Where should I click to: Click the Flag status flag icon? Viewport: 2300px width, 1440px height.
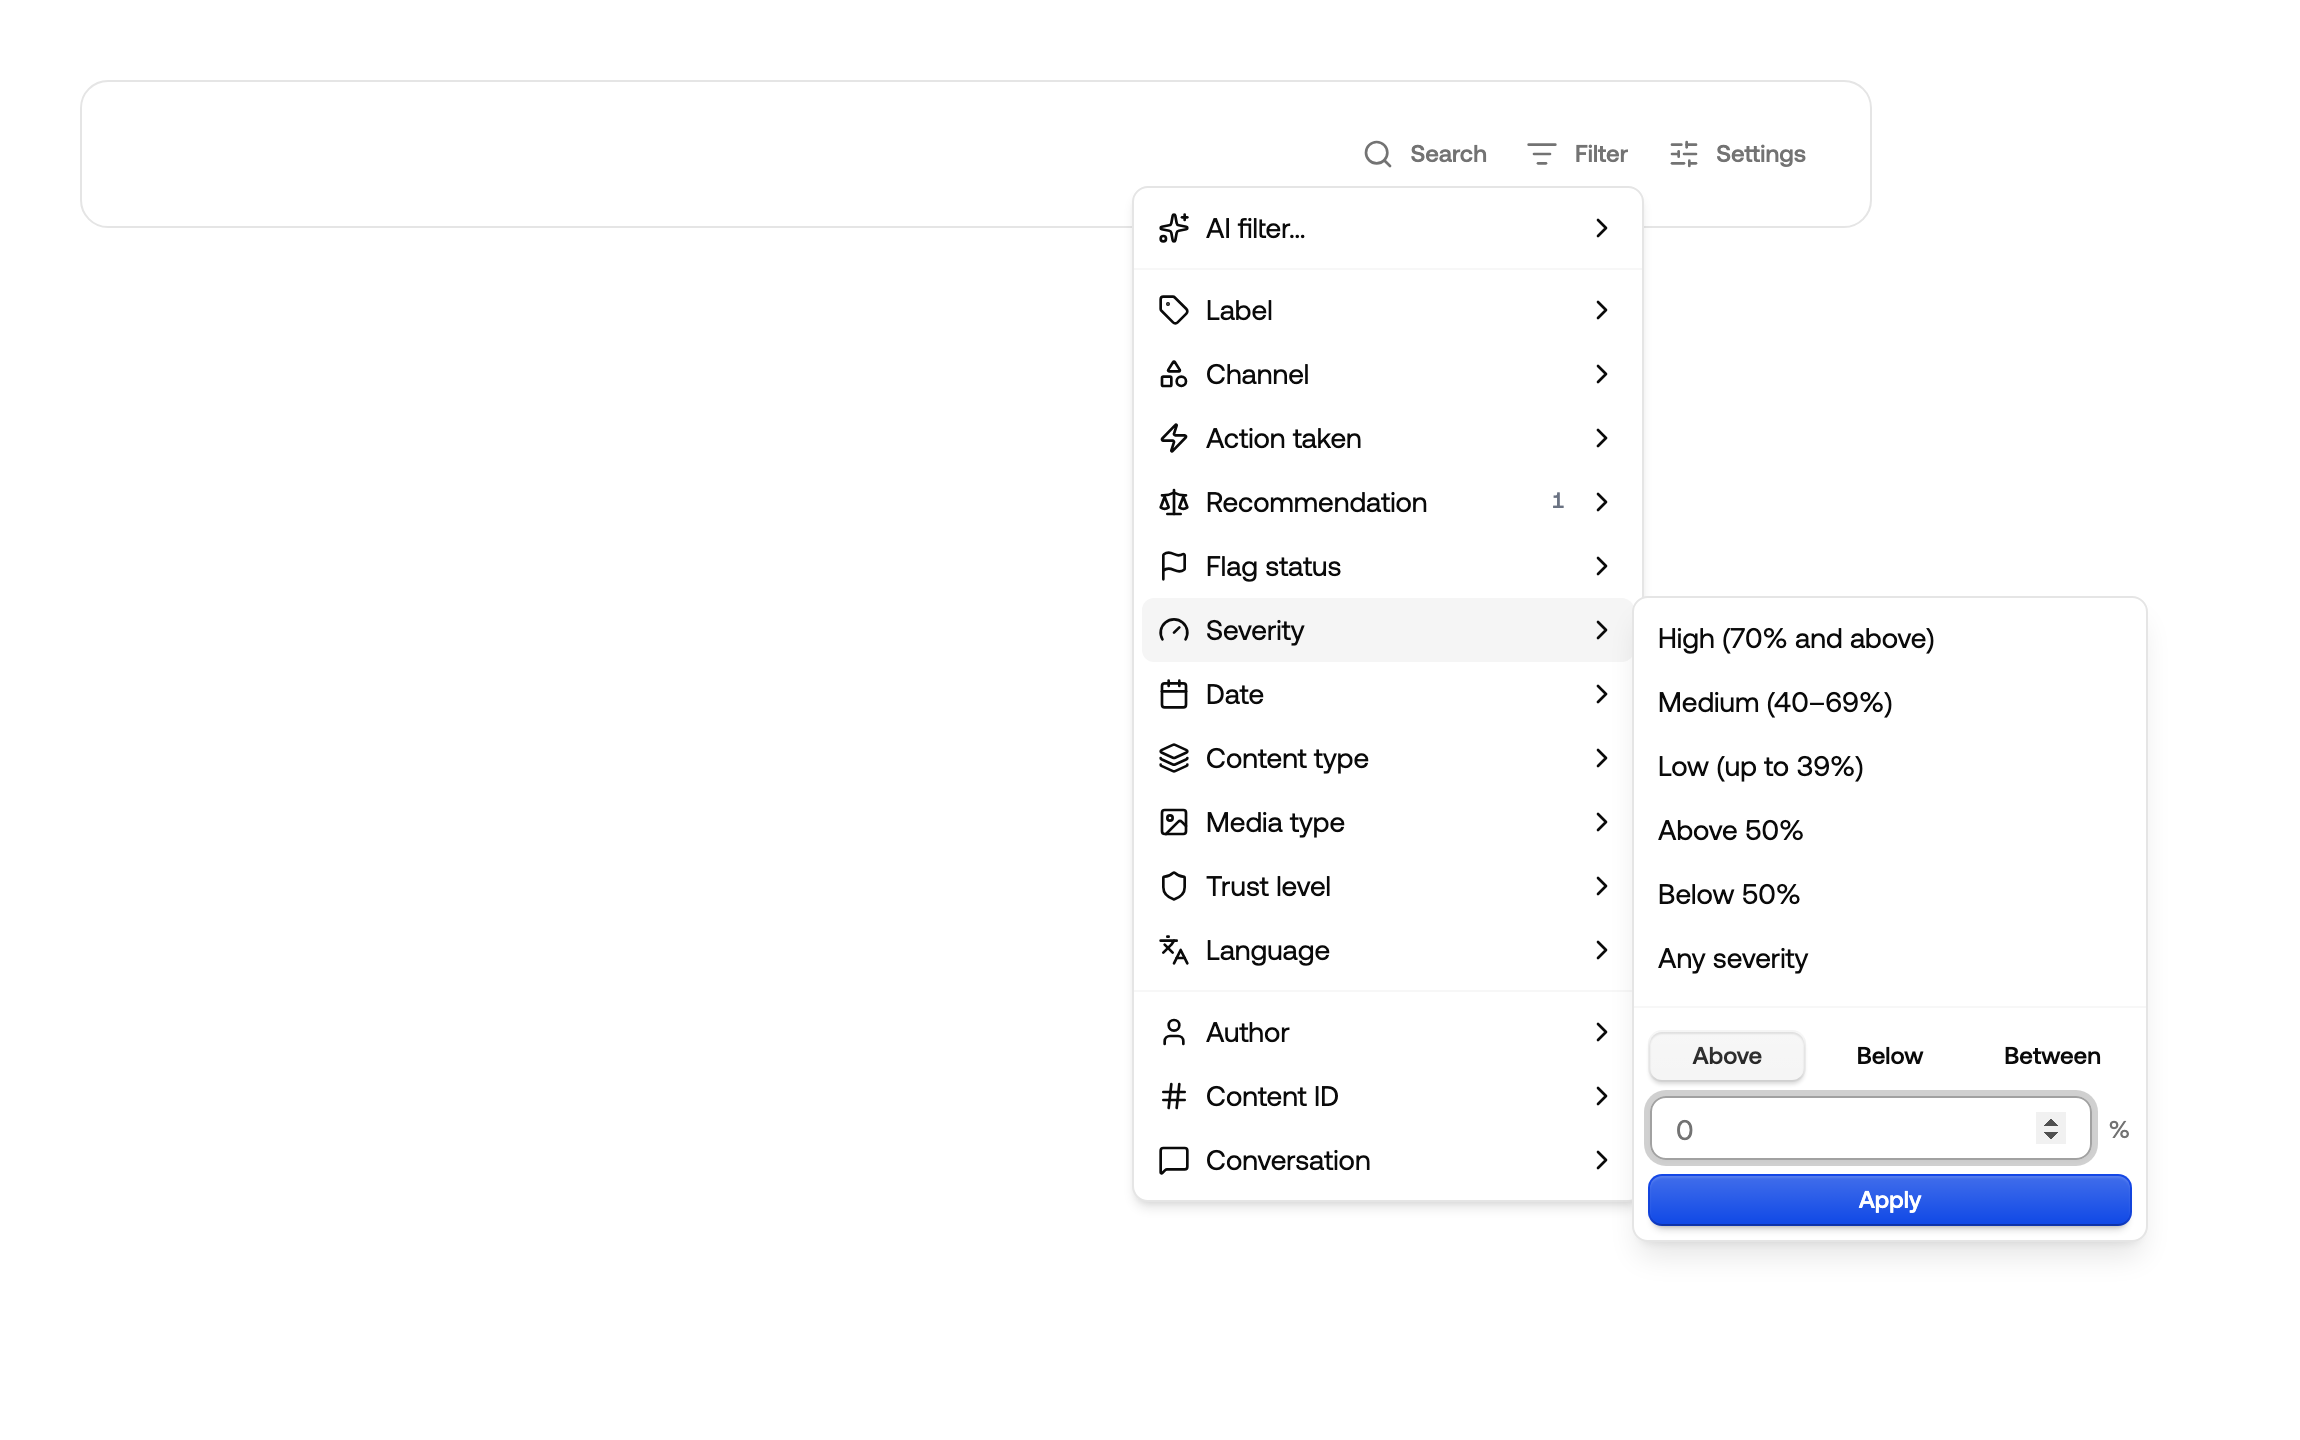pos(1173,566)
